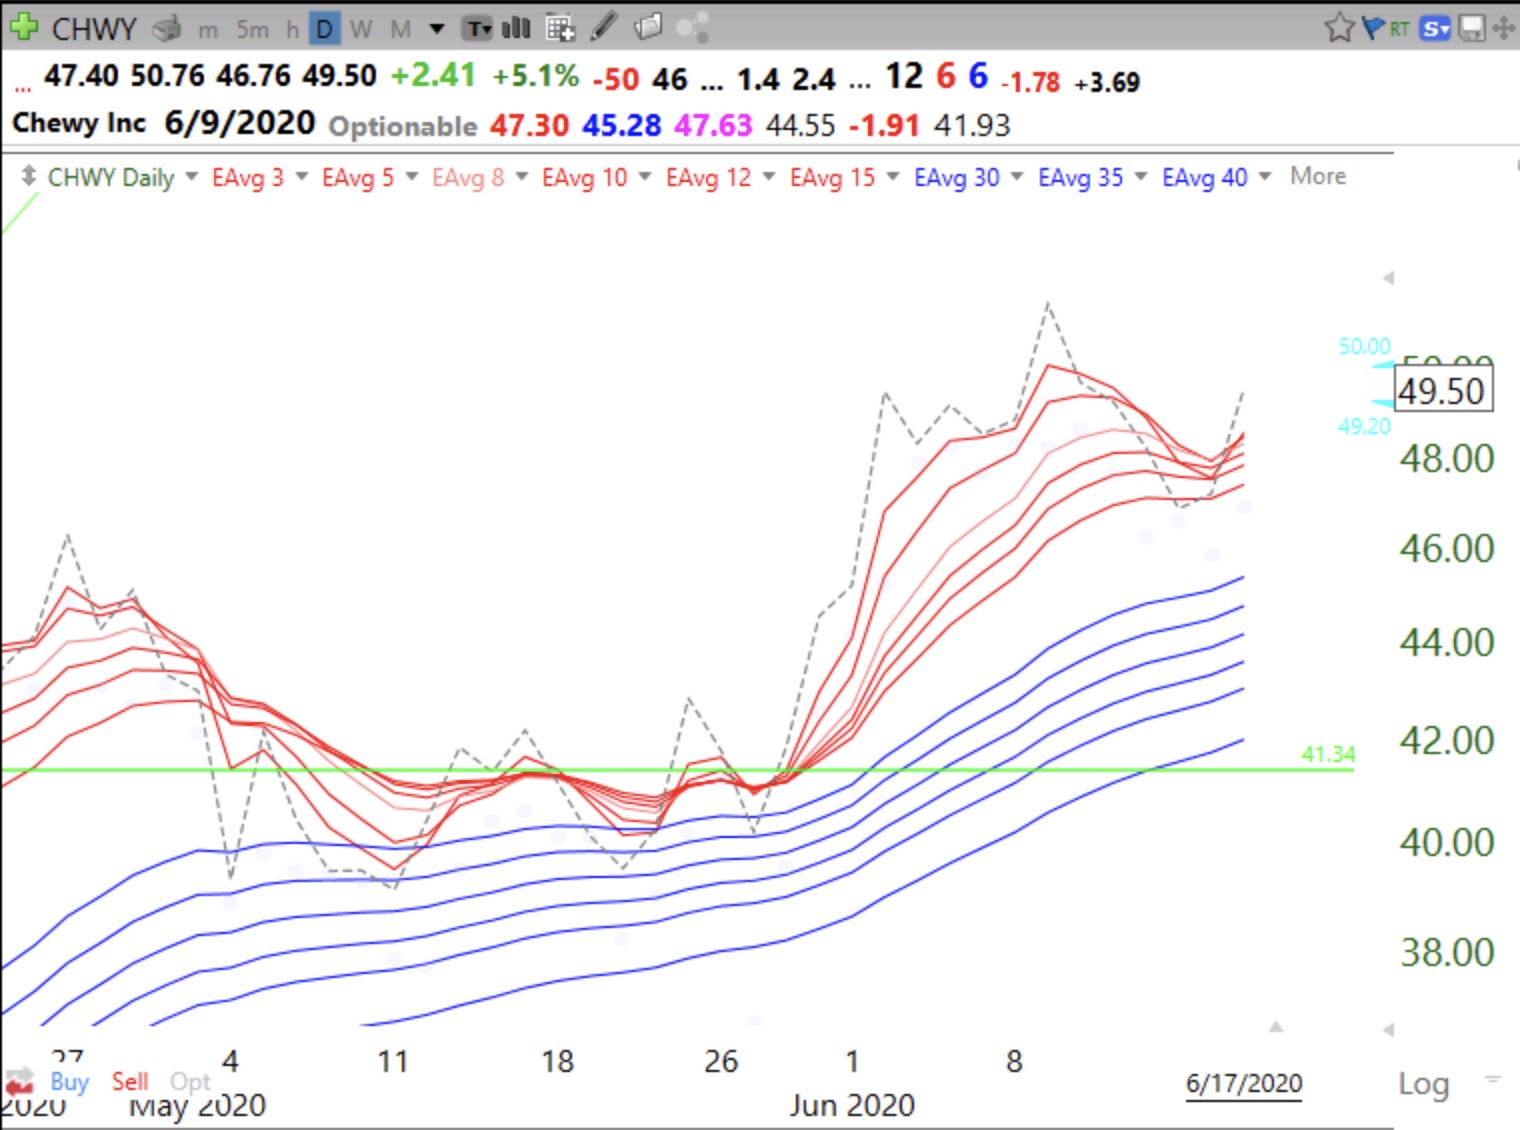Open the folder chart templates icon

coord(648,27)
